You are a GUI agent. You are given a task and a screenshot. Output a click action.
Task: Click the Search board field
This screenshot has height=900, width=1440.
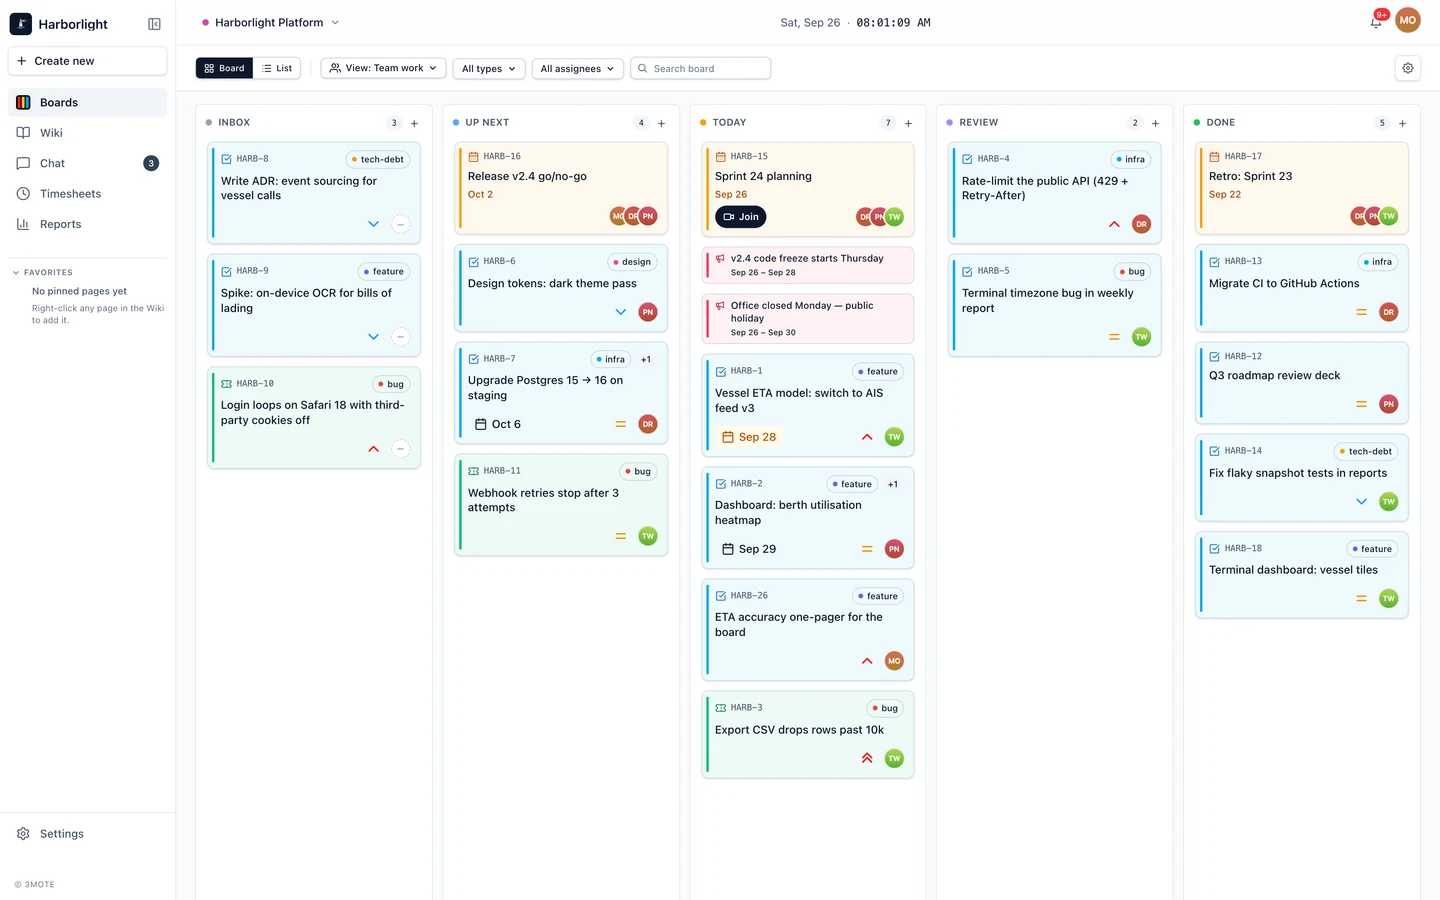[x=701, y=68]
